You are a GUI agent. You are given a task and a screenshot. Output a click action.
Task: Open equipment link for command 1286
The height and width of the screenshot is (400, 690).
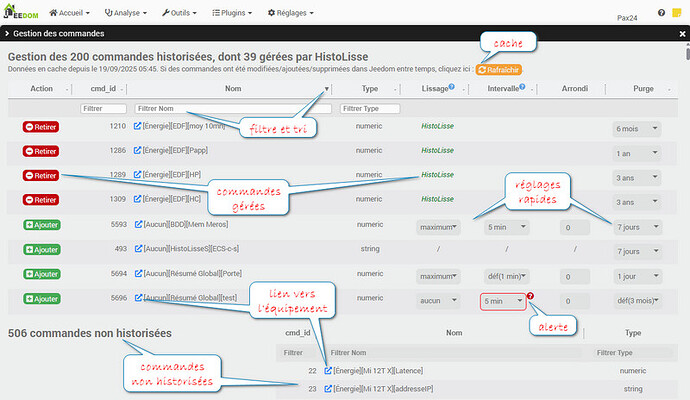137,150
